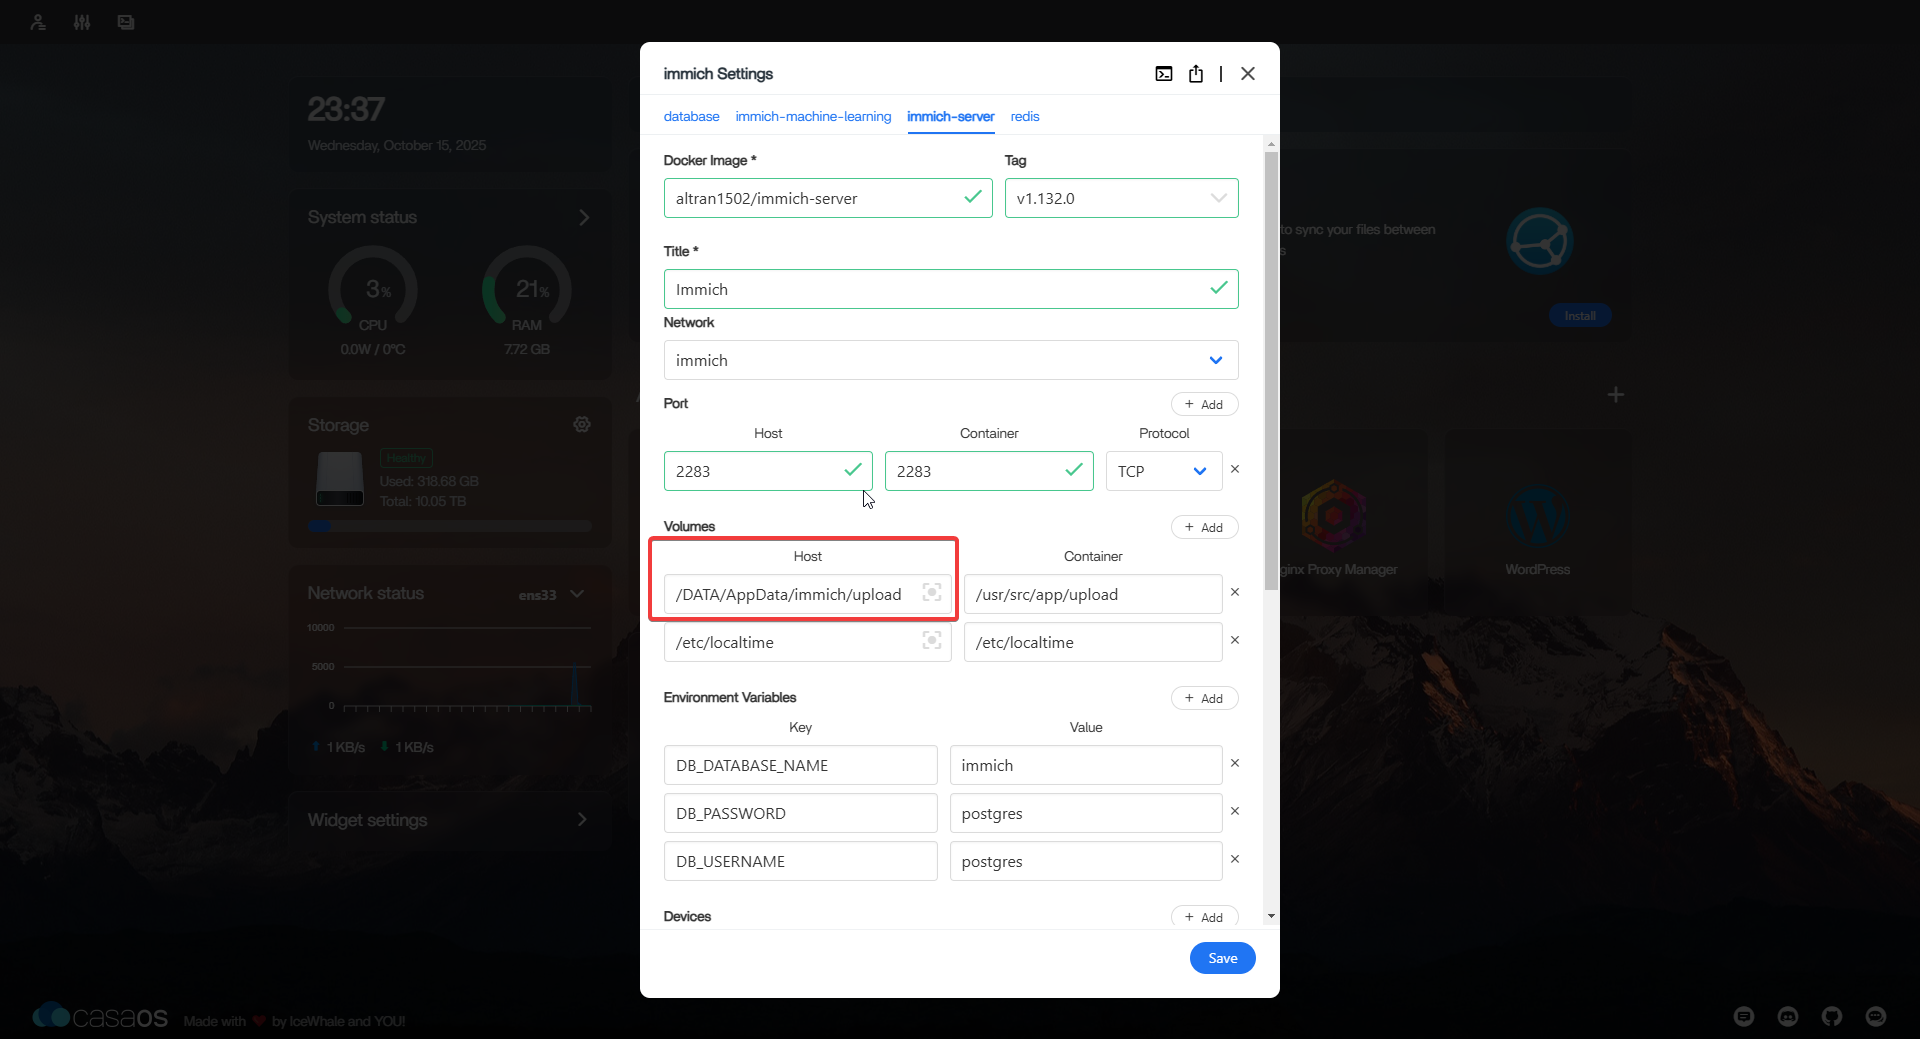Remove the 2283 port mapping
Viewport: 1920px width, 1039px height.
[x=1235, y=469]
